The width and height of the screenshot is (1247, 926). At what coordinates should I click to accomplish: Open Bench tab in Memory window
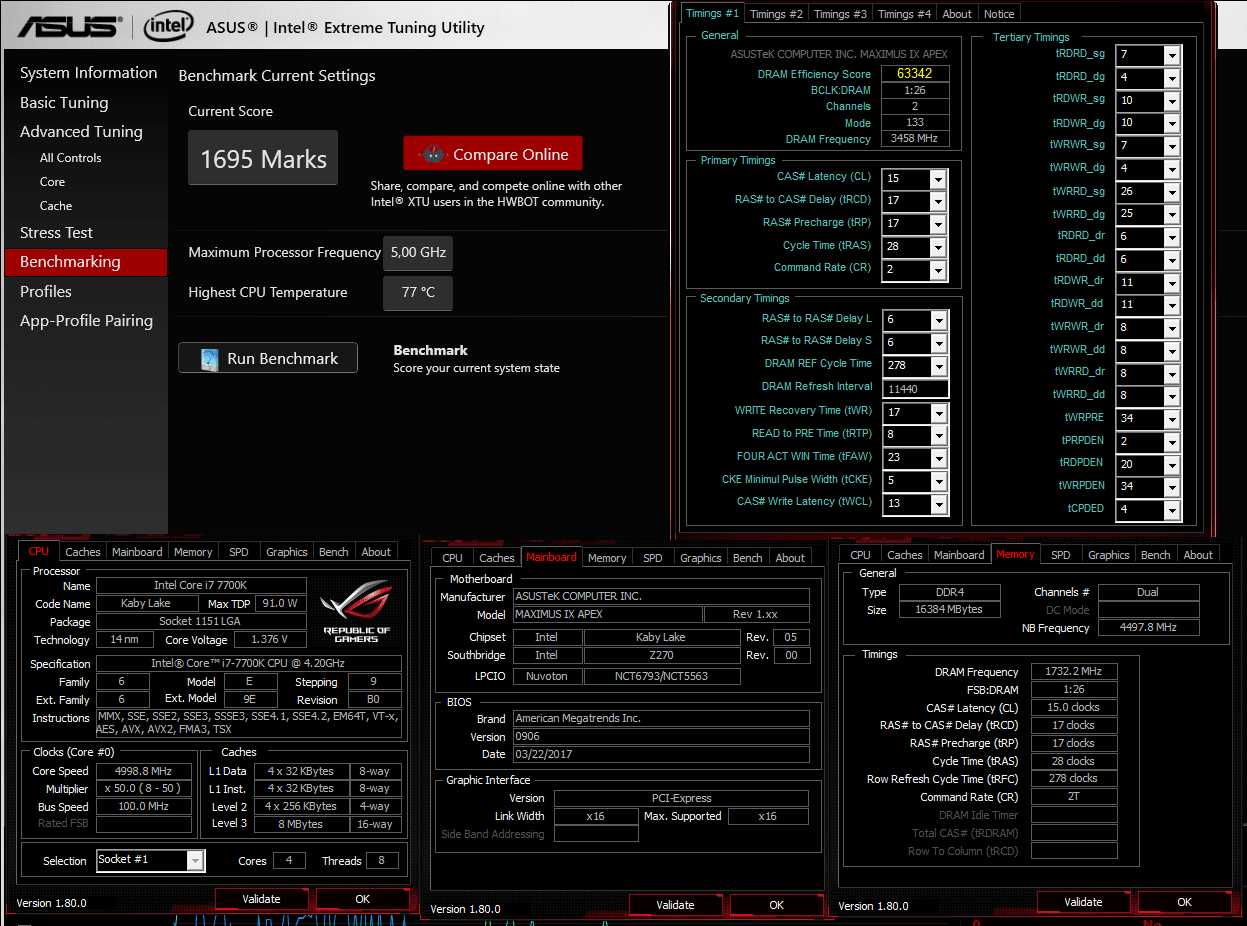[x=1155, y=555]
